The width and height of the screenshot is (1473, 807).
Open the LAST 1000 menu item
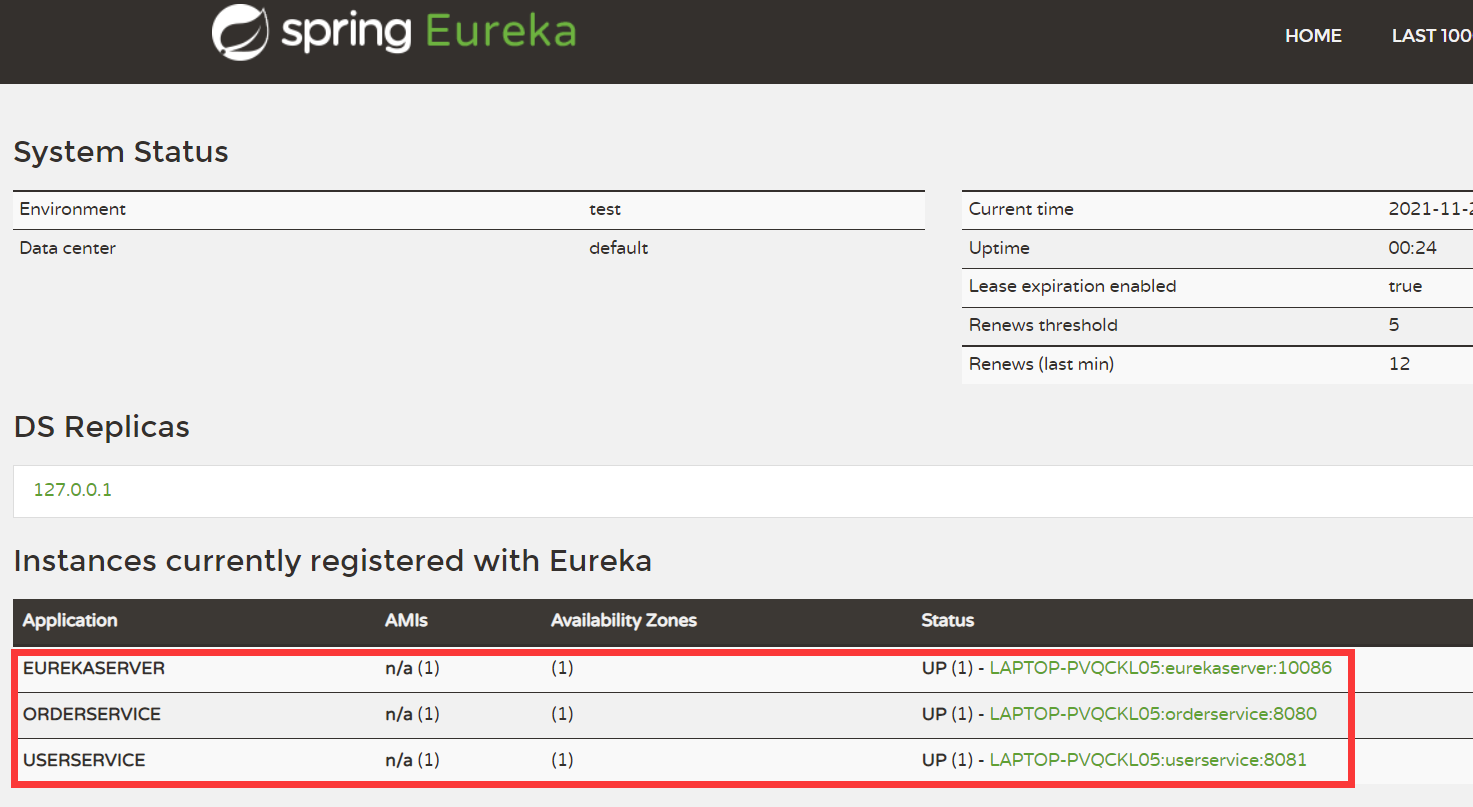pyautogui.click(x=1432, y=35)
